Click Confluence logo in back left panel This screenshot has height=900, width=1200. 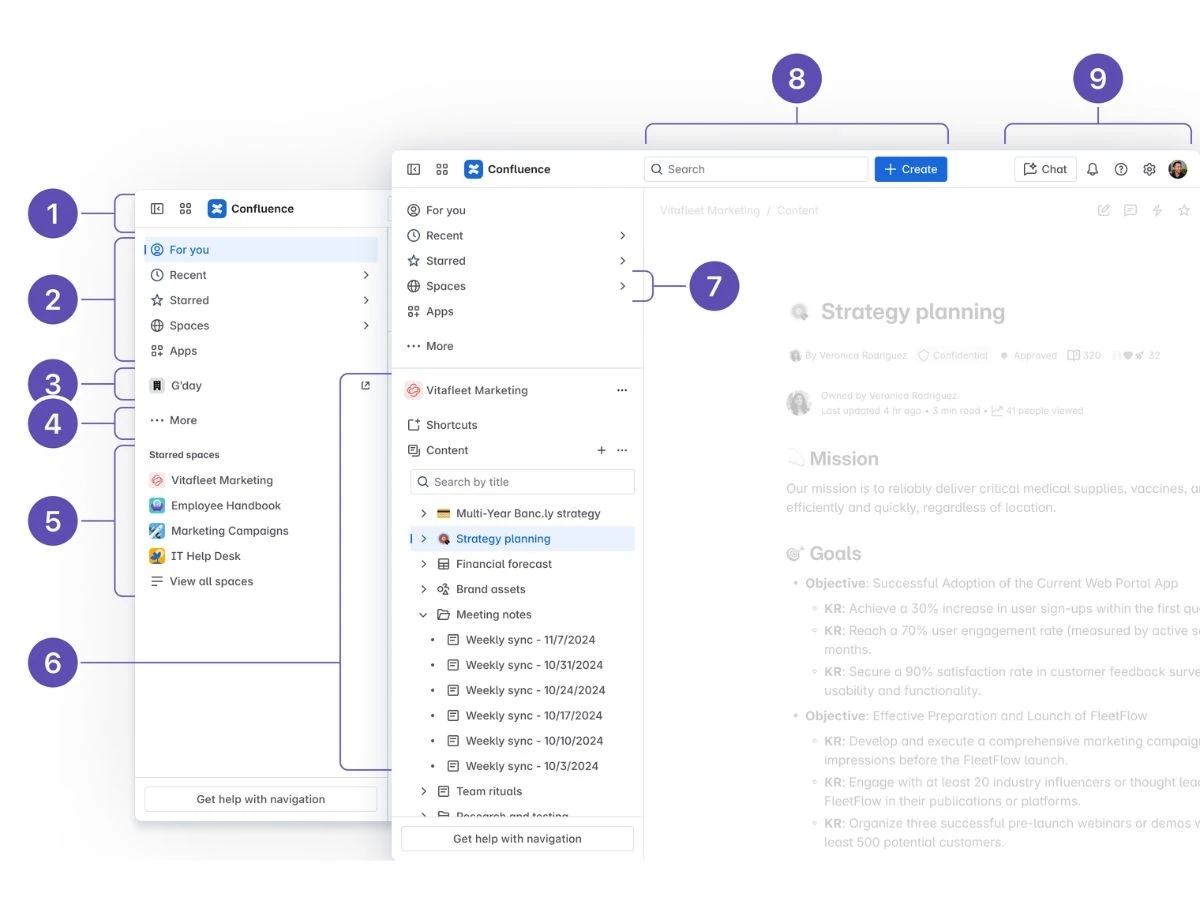point(217,209)
